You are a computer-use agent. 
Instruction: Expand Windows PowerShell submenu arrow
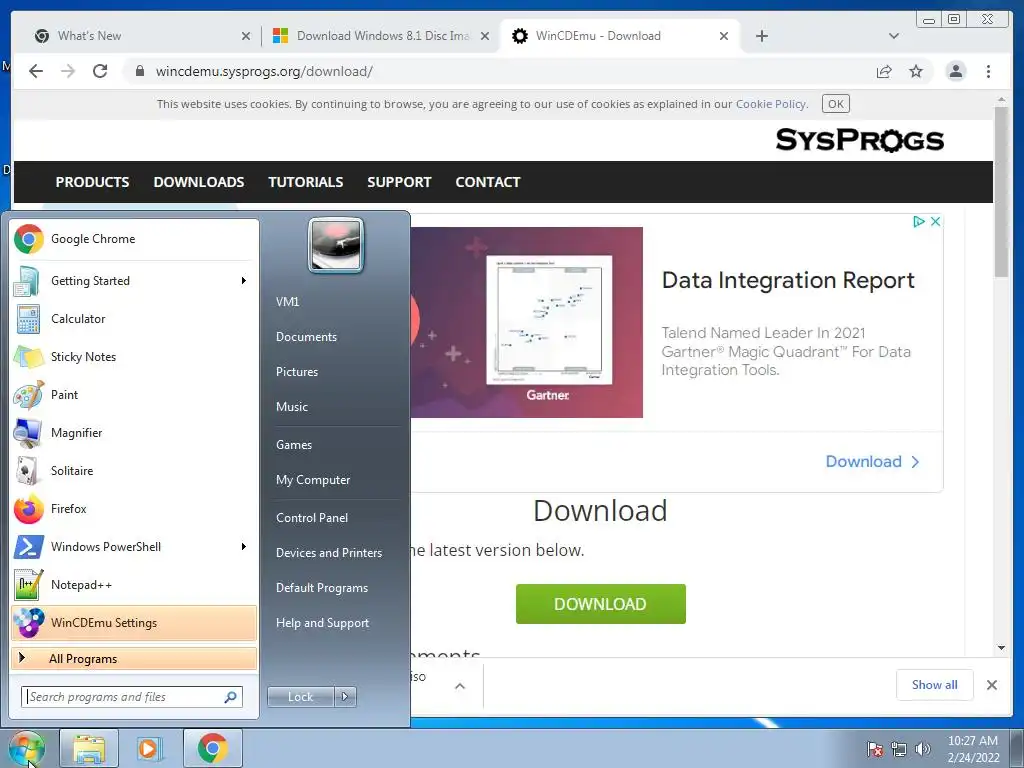pyautogui.click(x=244, y=547)
